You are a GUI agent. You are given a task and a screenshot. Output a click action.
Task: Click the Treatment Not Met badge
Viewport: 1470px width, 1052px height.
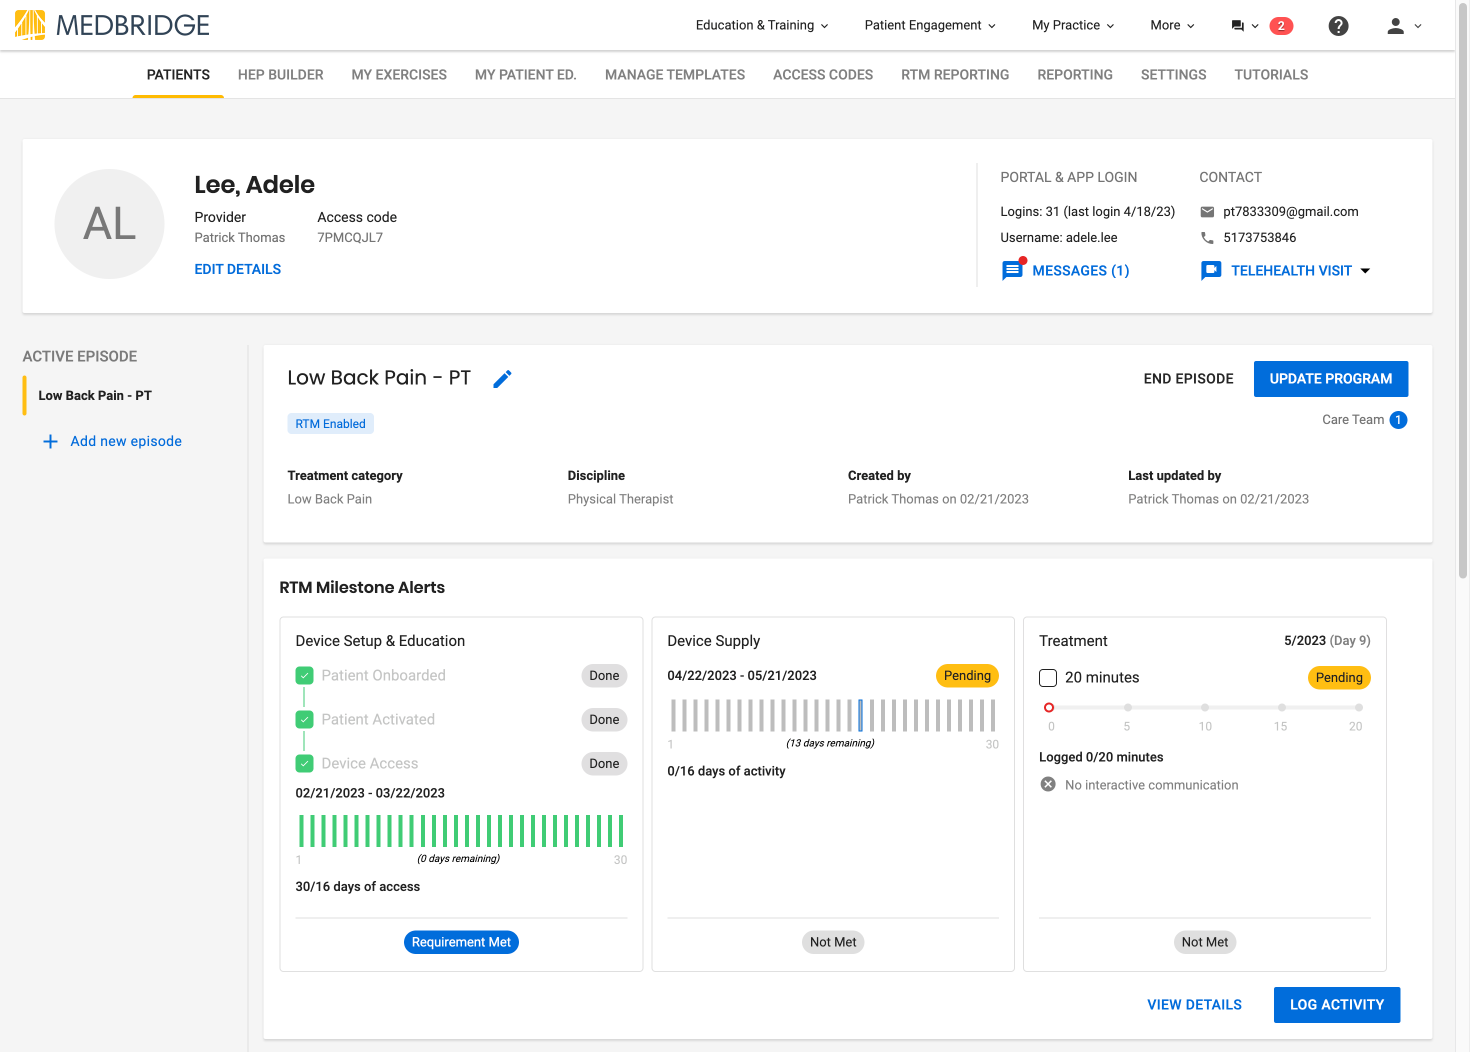(1205, 942)
